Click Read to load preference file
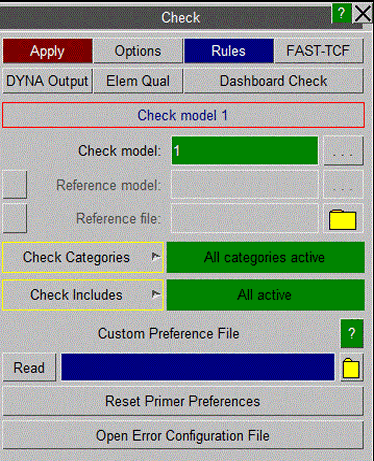 tap(29, 368)
